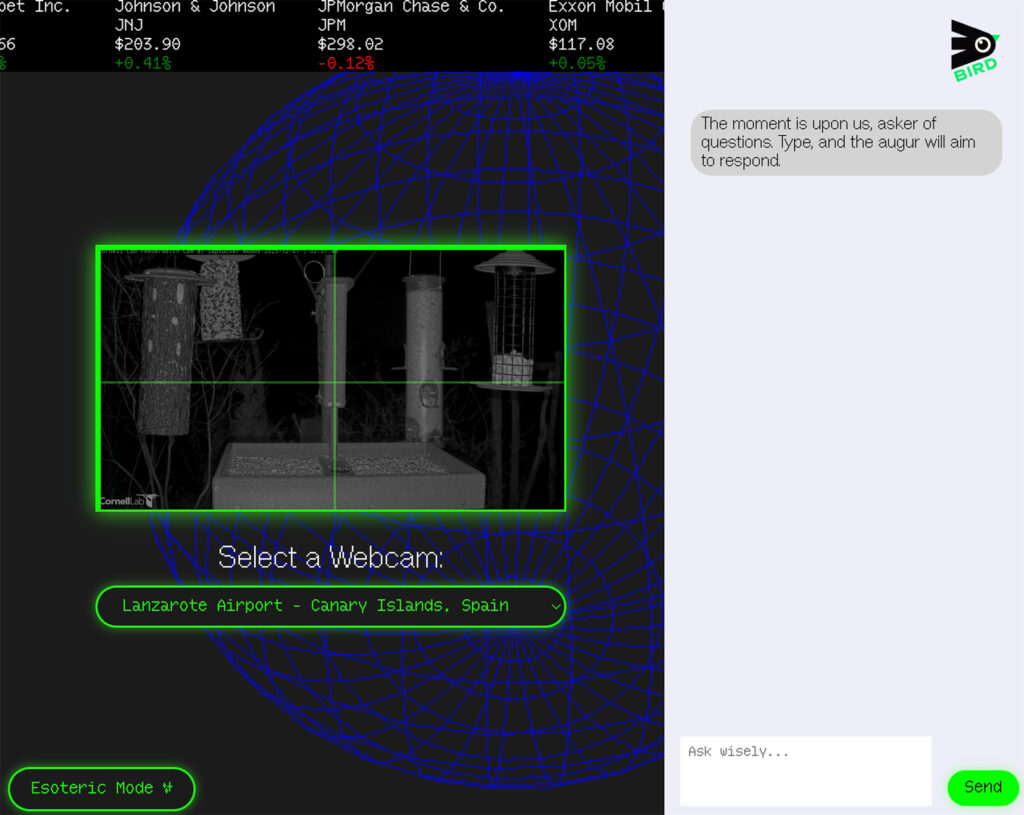Click the JPM -0.12% change value
This screenshot has height=815, width=1024.
pyautogui.click(x=346, y=63)
